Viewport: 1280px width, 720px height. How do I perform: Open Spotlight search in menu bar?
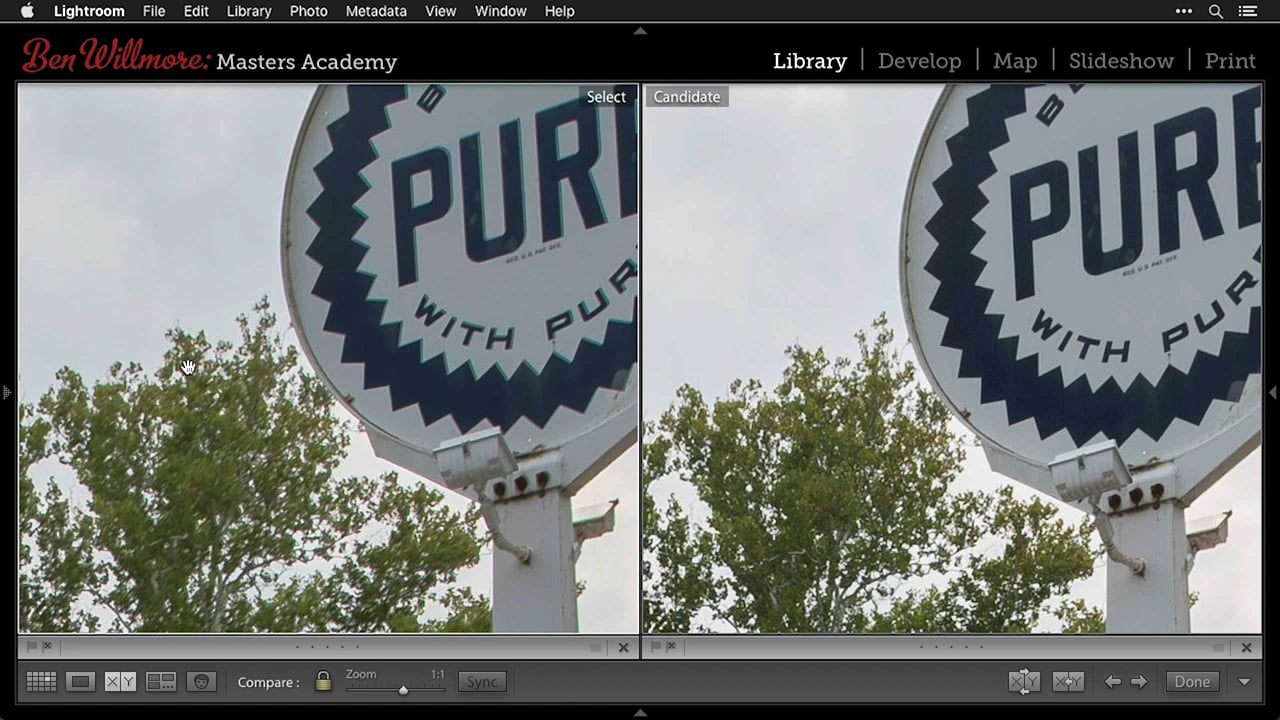point(1216,11)
